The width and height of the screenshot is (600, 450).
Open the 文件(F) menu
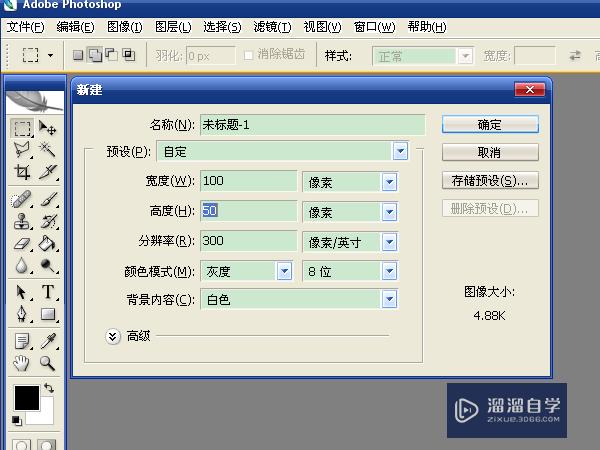pos(26,27)
